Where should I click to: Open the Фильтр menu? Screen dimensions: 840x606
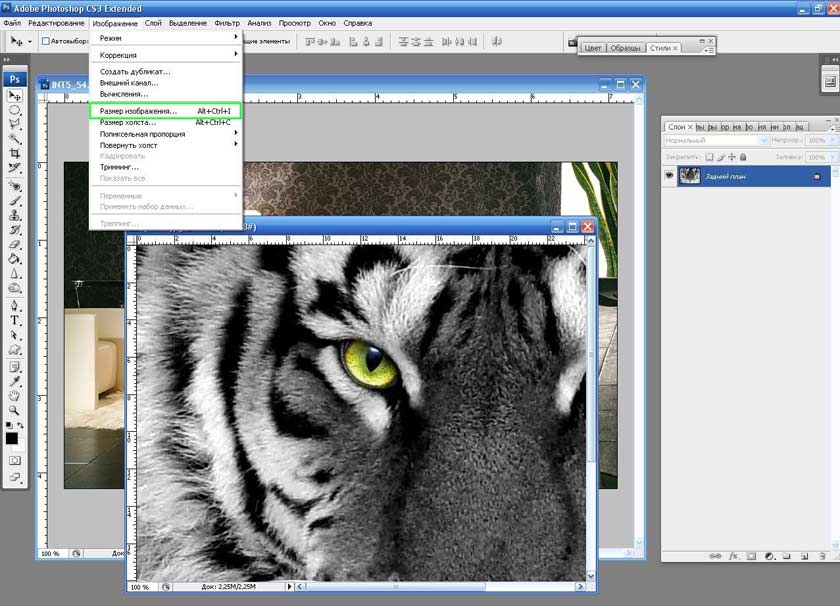228,22
